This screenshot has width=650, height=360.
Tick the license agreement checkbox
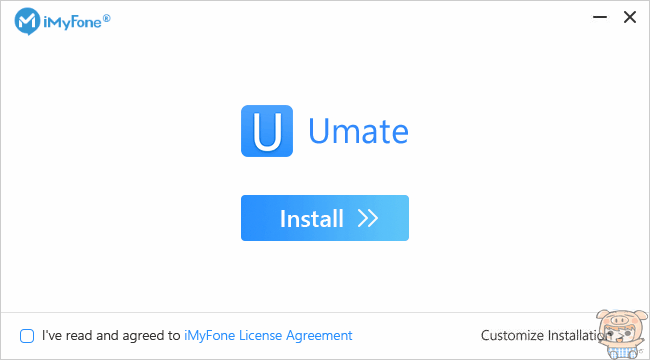27,336
